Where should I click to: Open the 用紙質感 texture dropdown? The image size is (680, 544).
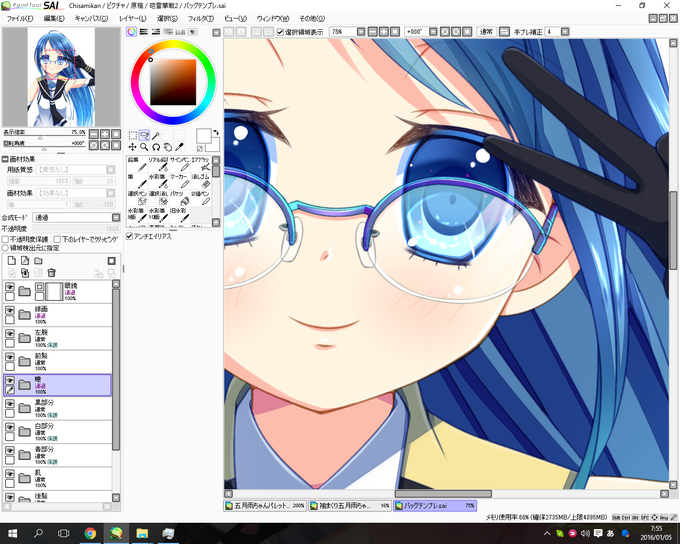tap(111, 170)
